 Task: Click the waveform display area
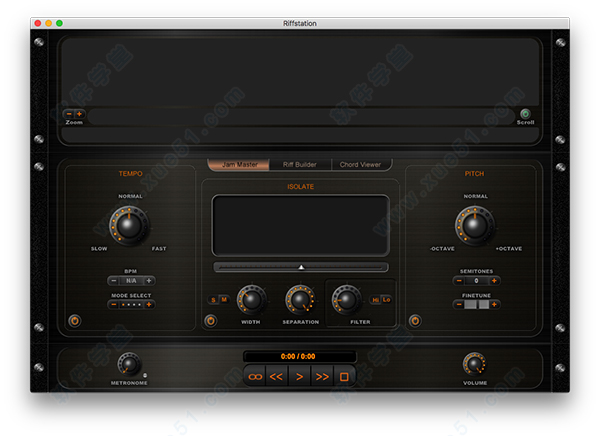pyautogui.click(x=300, y=72)
